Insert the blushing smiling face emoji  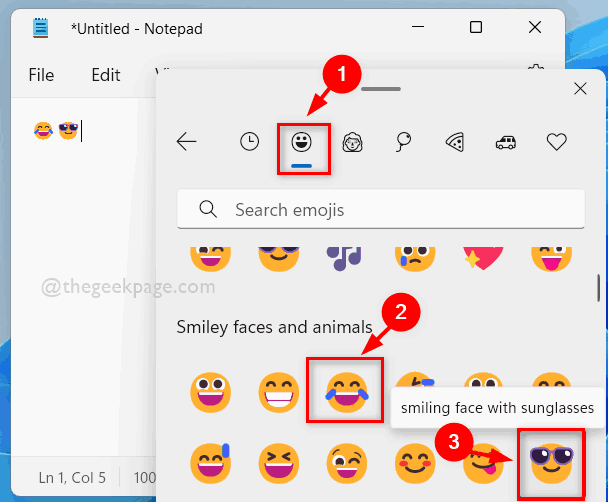tap(415, 463)
